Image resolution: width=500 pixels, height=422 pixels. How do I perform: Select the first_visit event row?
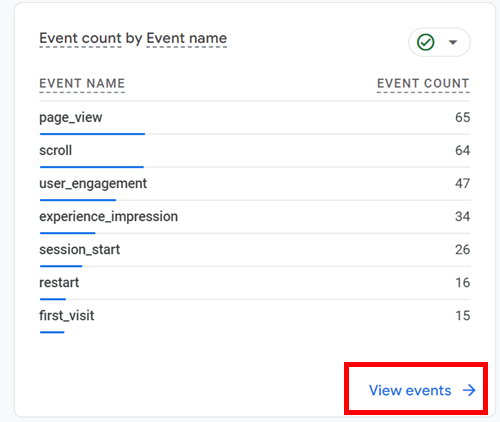point(255,316)
